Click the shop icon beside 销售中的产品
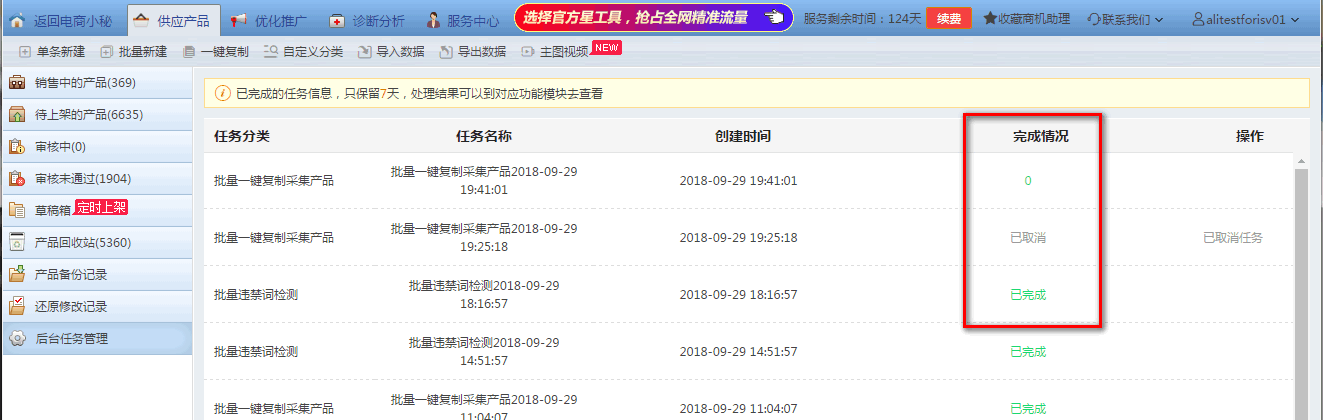This screenshot has height=420, width=1323. pos(17,83)
